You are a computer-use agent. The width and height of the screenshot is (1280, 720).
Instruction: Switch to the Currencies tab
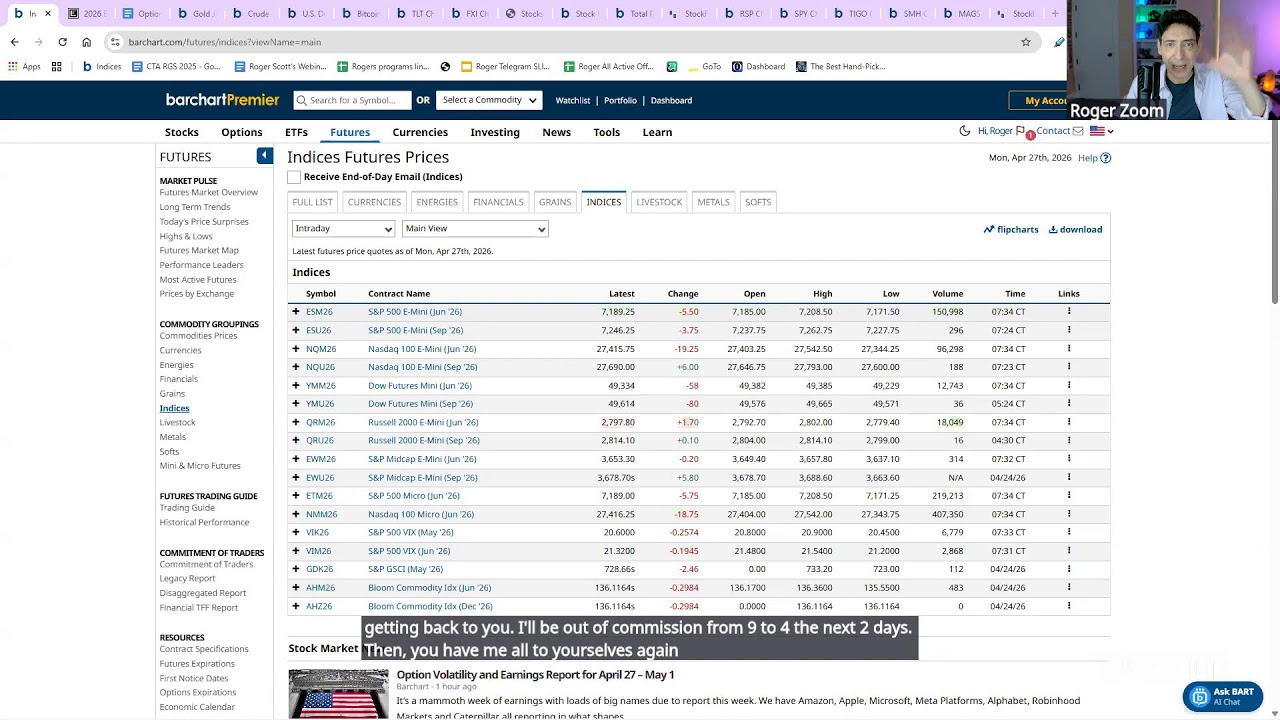pyautogui.click(x=374, y=202)
